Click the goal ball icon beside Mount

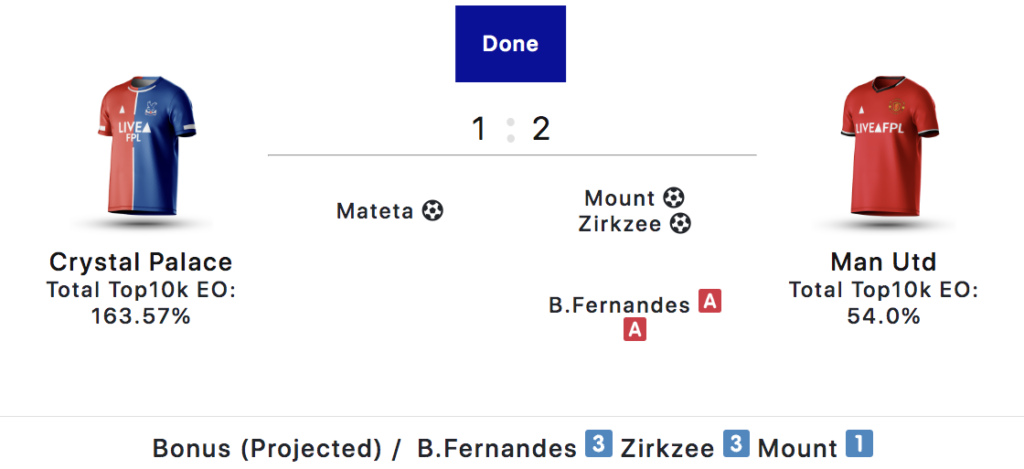point(675,198)
